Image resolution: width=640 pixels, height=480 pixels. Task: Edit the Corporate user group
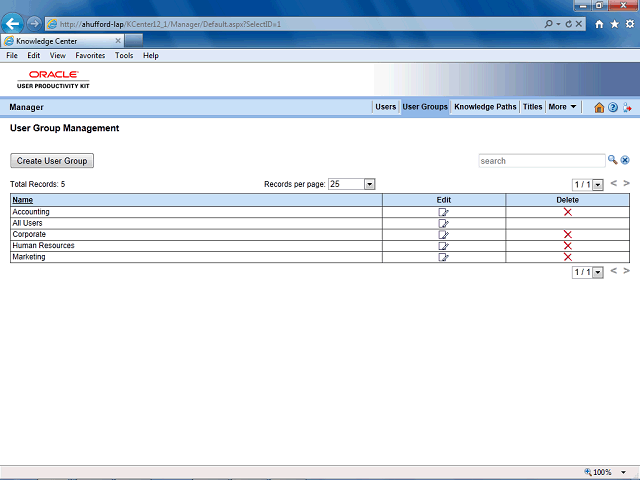point(443,234)
